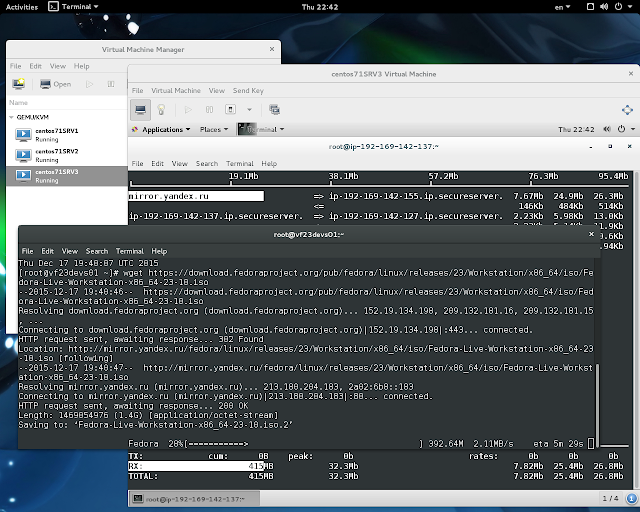Collapse the QEMU/KVM connection tree
The width and height of the screenshot is (640, 512).
click(11, 117)
